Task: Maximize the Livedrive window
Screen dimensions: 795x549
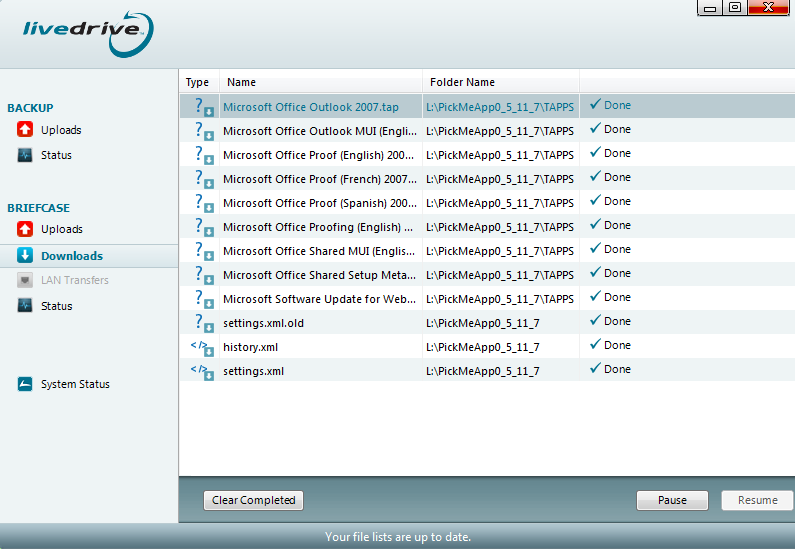Action: pos(735,8)
